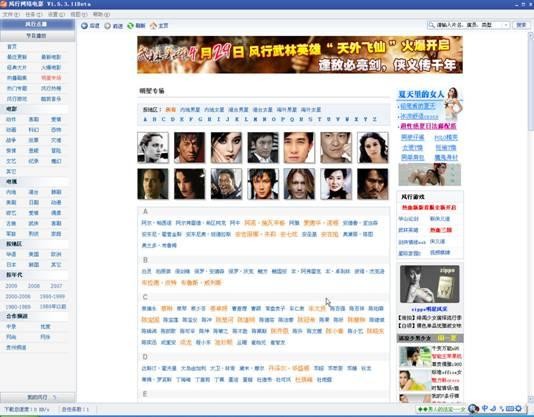
Task: Open the first portrait thumbnail in second row
Action: pyautogui.click(x=153, y=184)
